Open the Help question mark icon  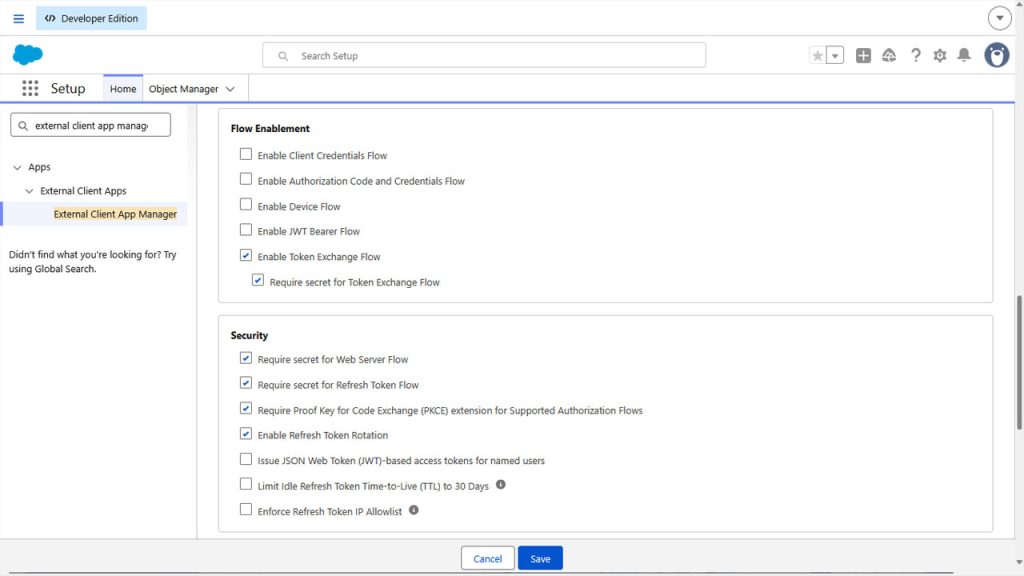[x=916, y=56]
